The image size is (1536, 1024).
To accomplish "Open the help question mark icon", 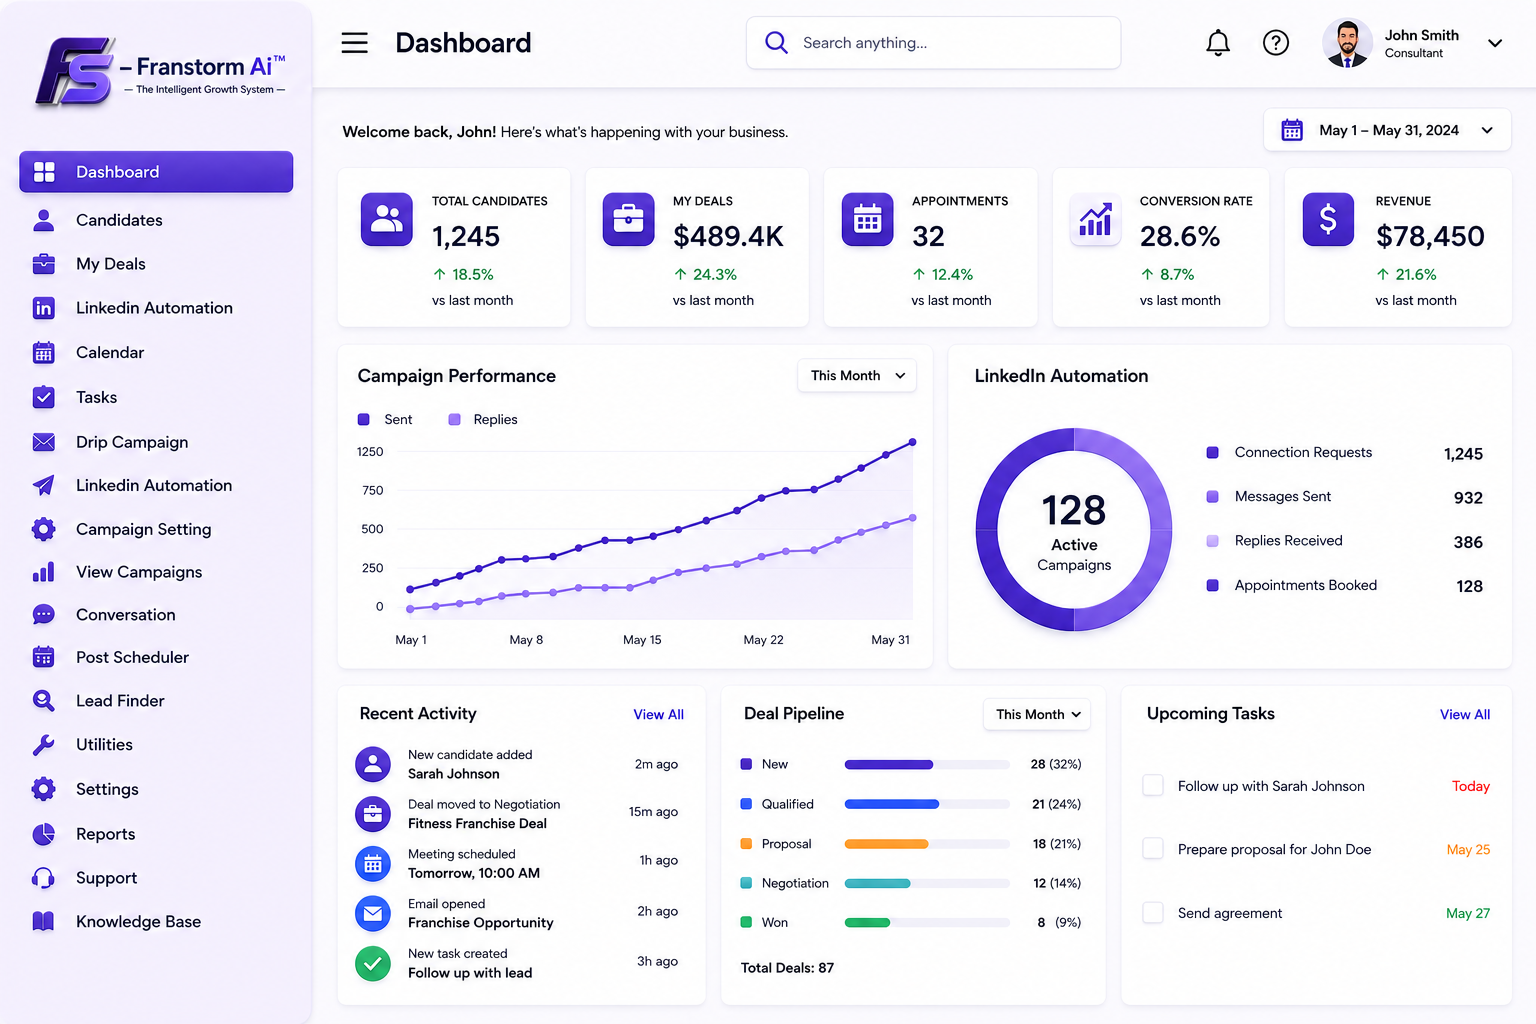I will (x=1275, y=43).
